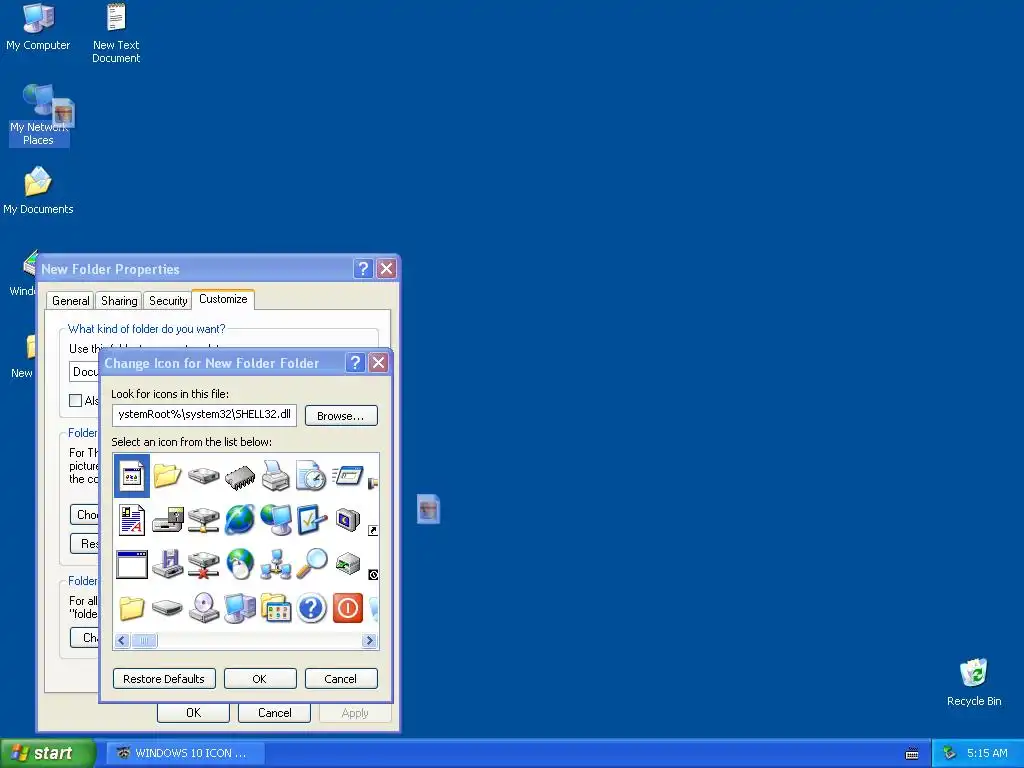Select the open yellow folder icon in the list

point(167,475)
